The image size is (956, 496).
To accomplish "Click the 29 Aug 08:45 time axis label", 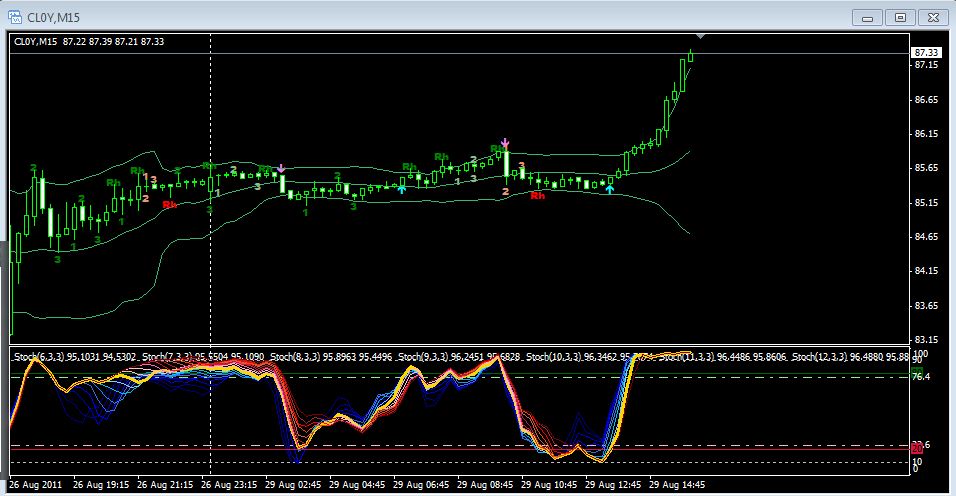I will point(485,485).
